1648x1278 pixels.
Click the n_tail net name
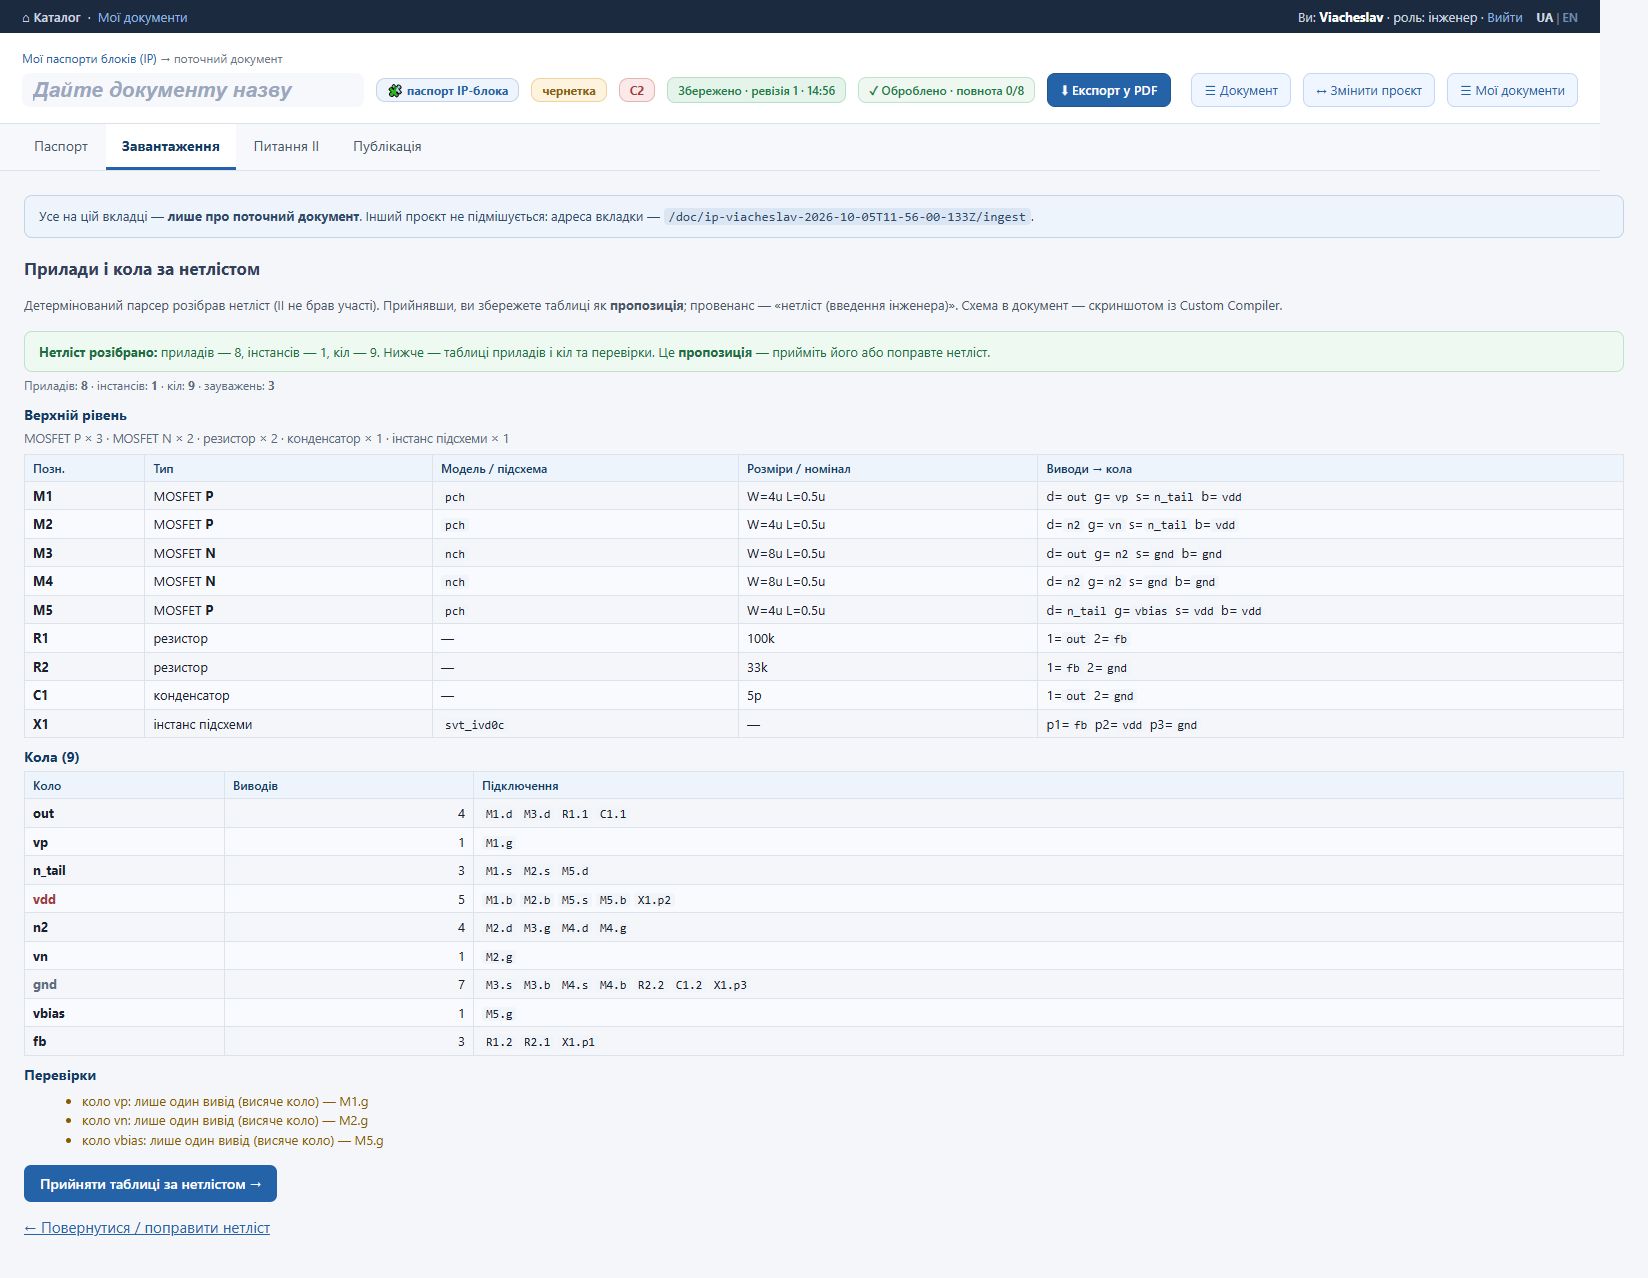(49, 871)
